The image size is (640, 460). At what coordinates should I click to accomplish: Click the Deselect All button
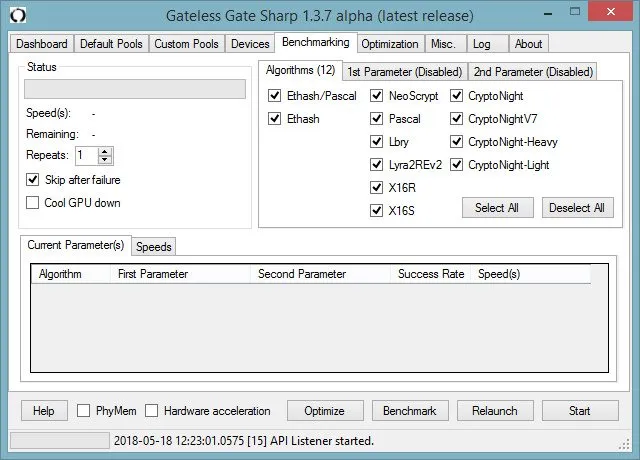(x=577, y=208)
